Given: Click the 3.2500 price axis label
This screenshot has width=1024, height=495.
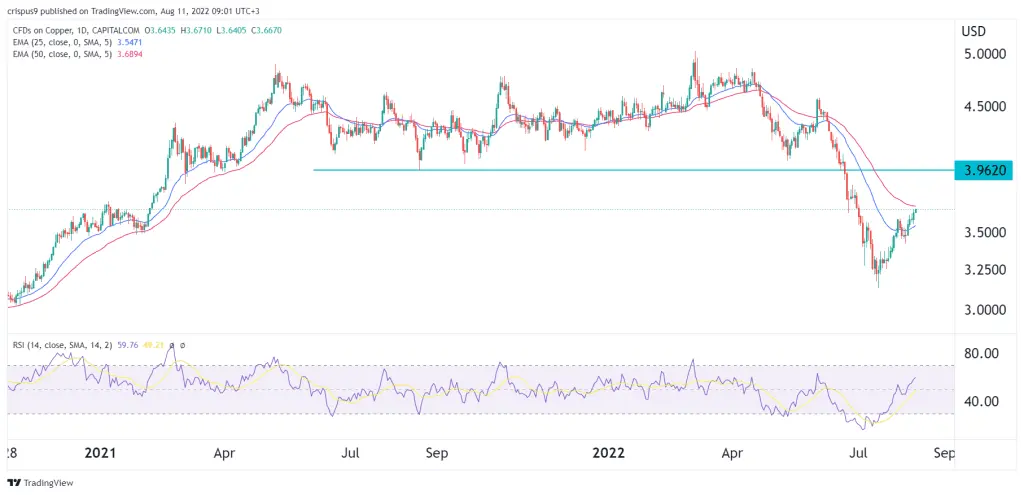Looking at the screenshot, I should pyautogui.click(x=987, y=270).
